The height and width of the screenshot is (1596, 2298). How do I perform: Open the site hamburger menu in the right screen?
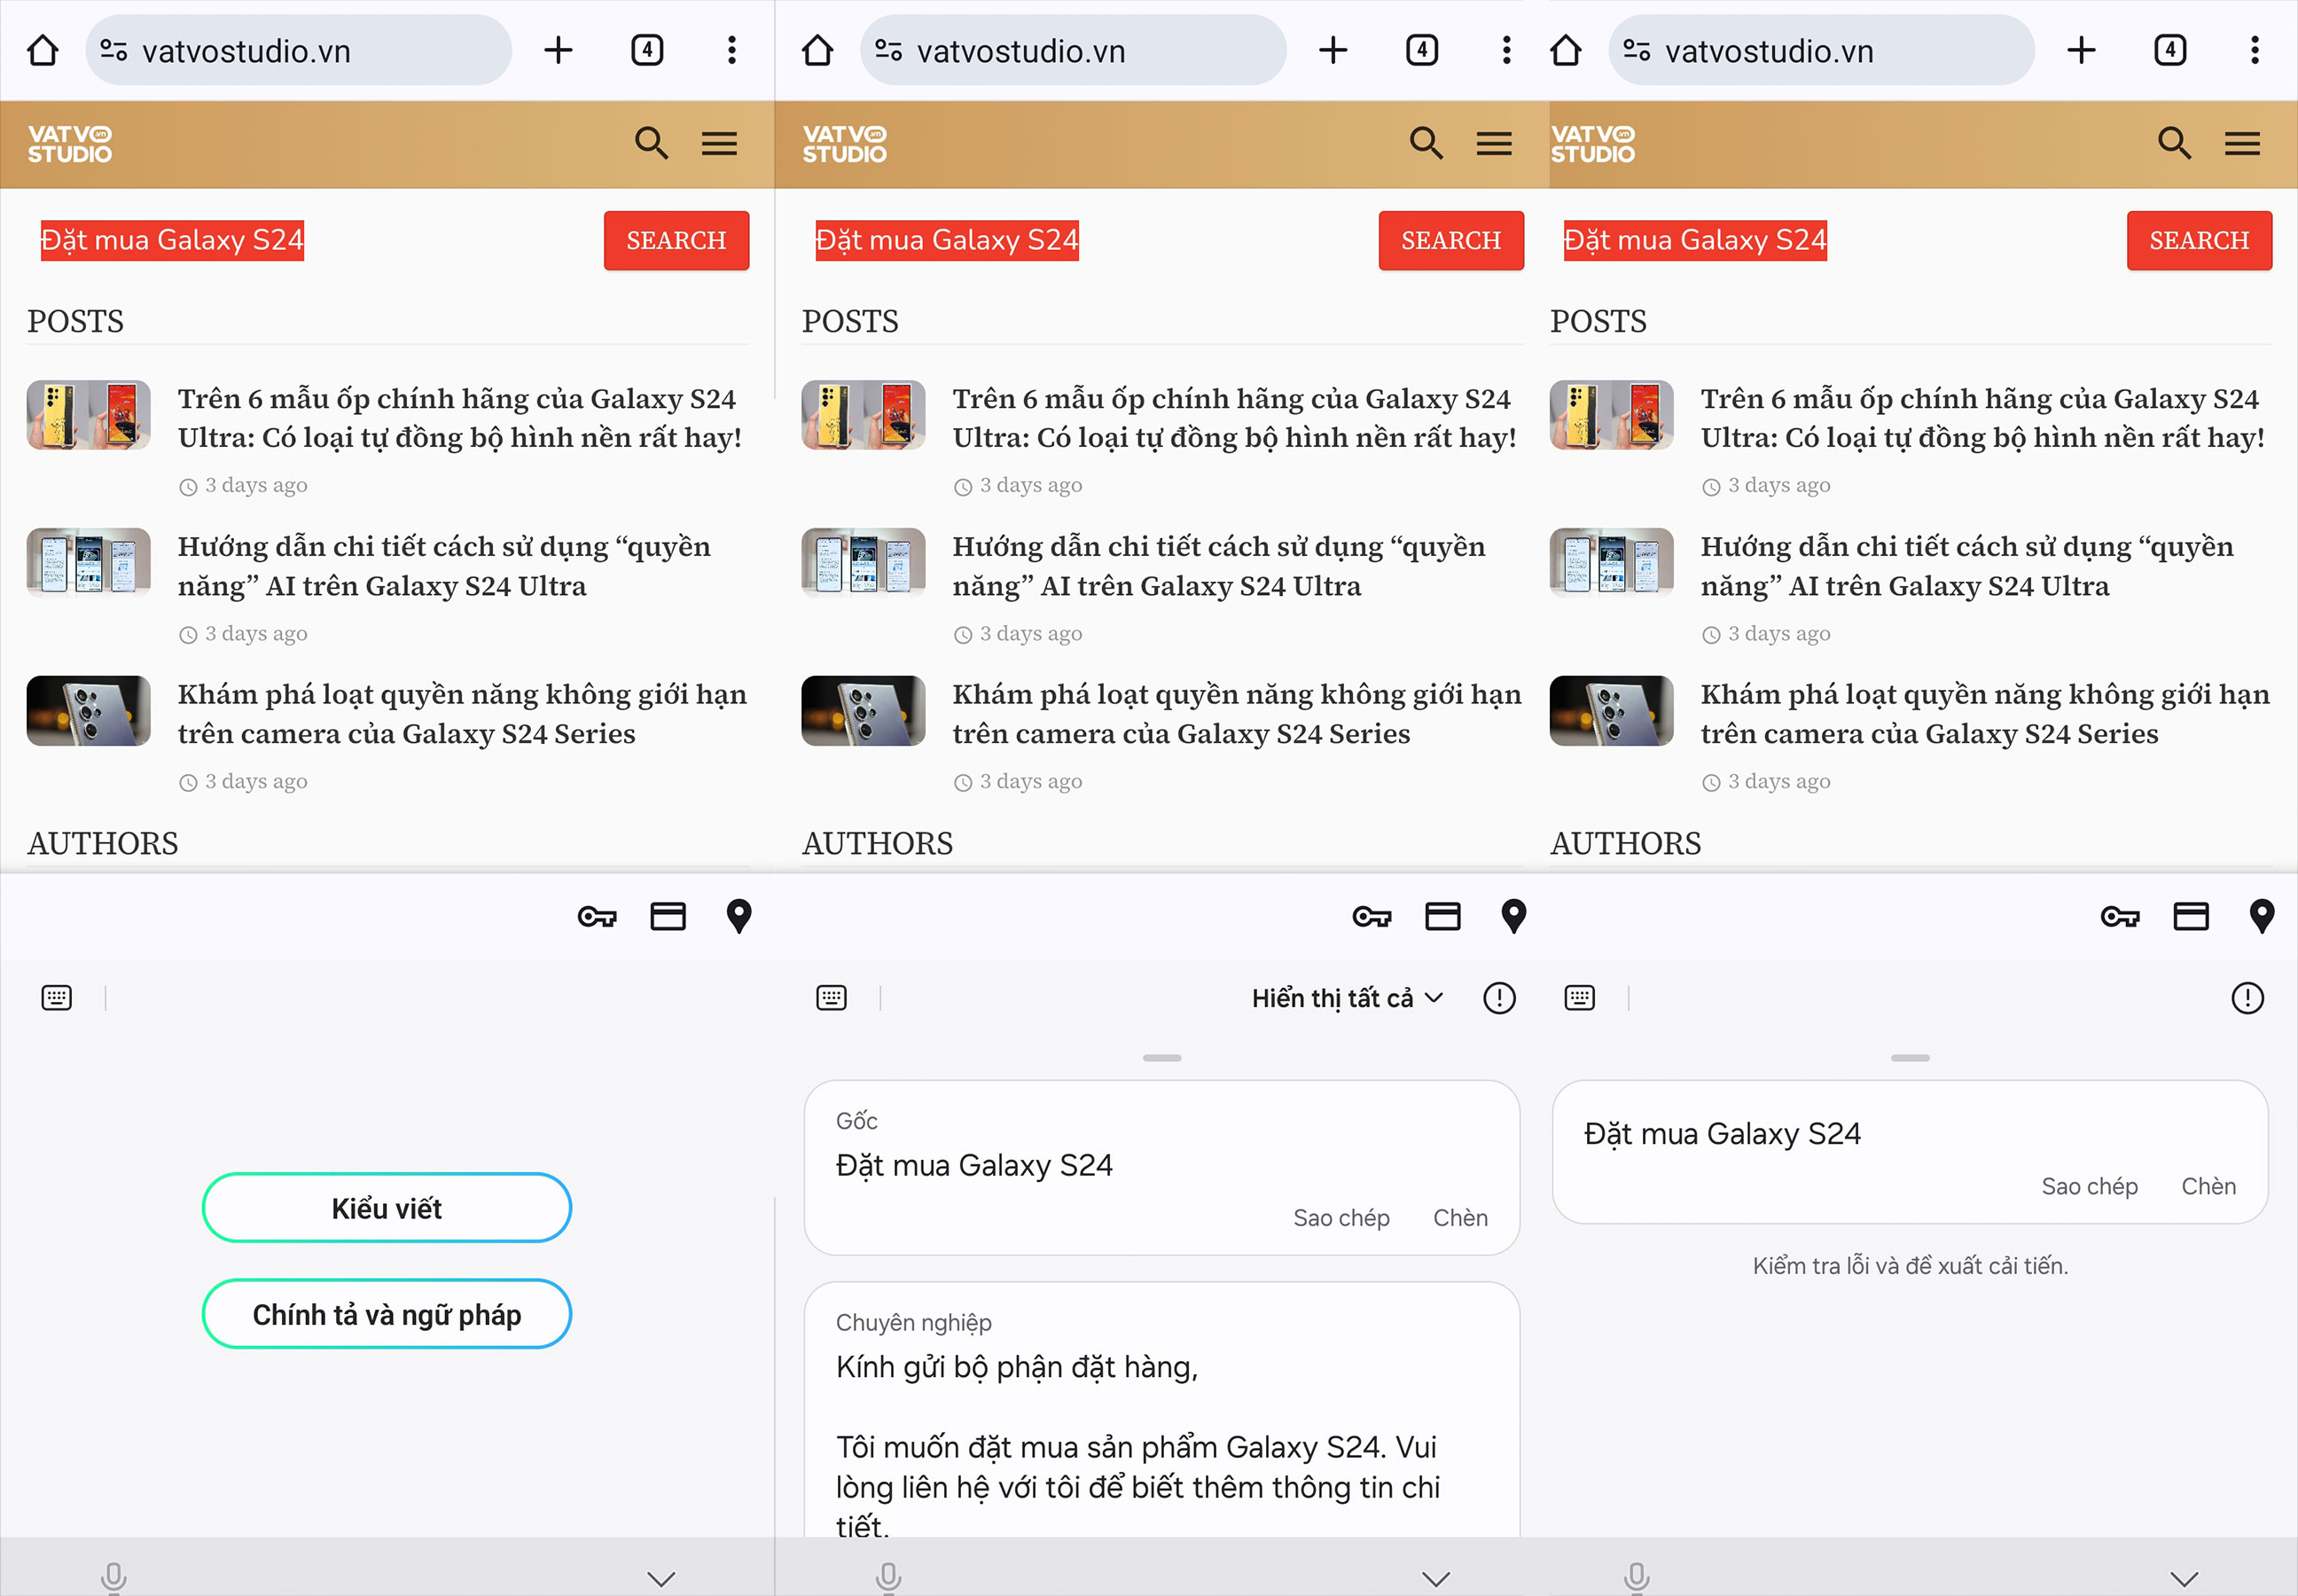2242,144
